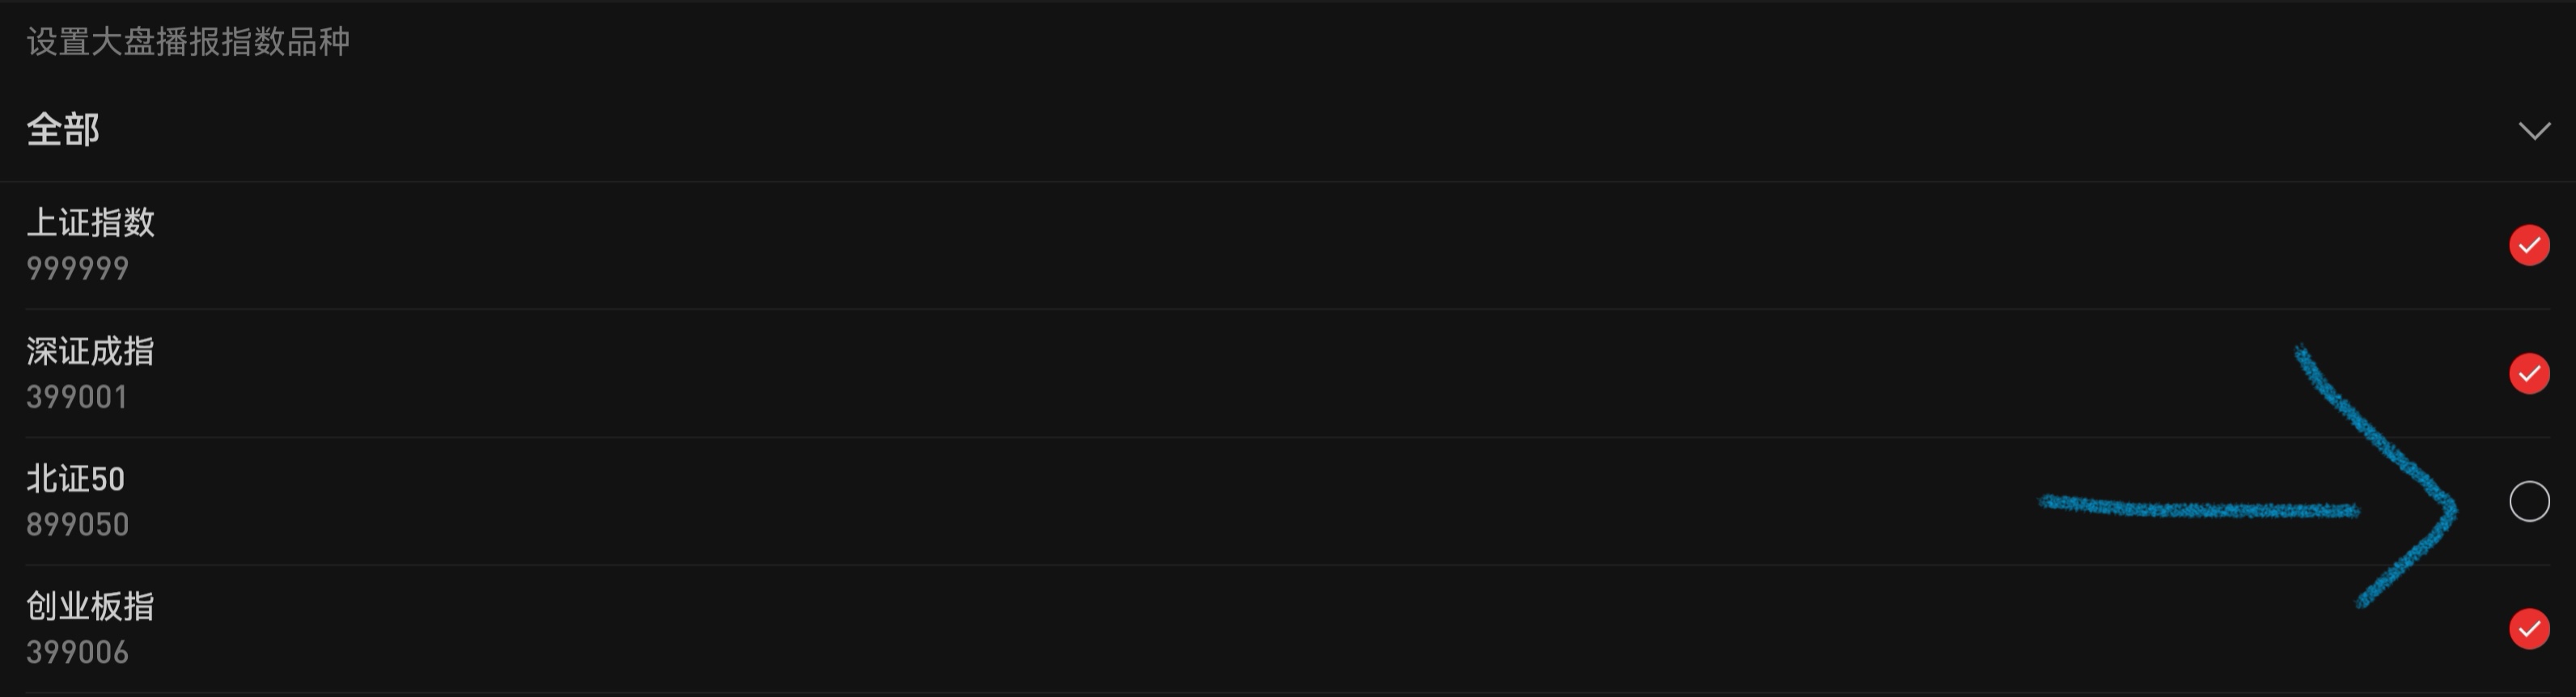The image size is (2576, 697).
Task: Open the 全部 category selector label
Action: (63, 130)
